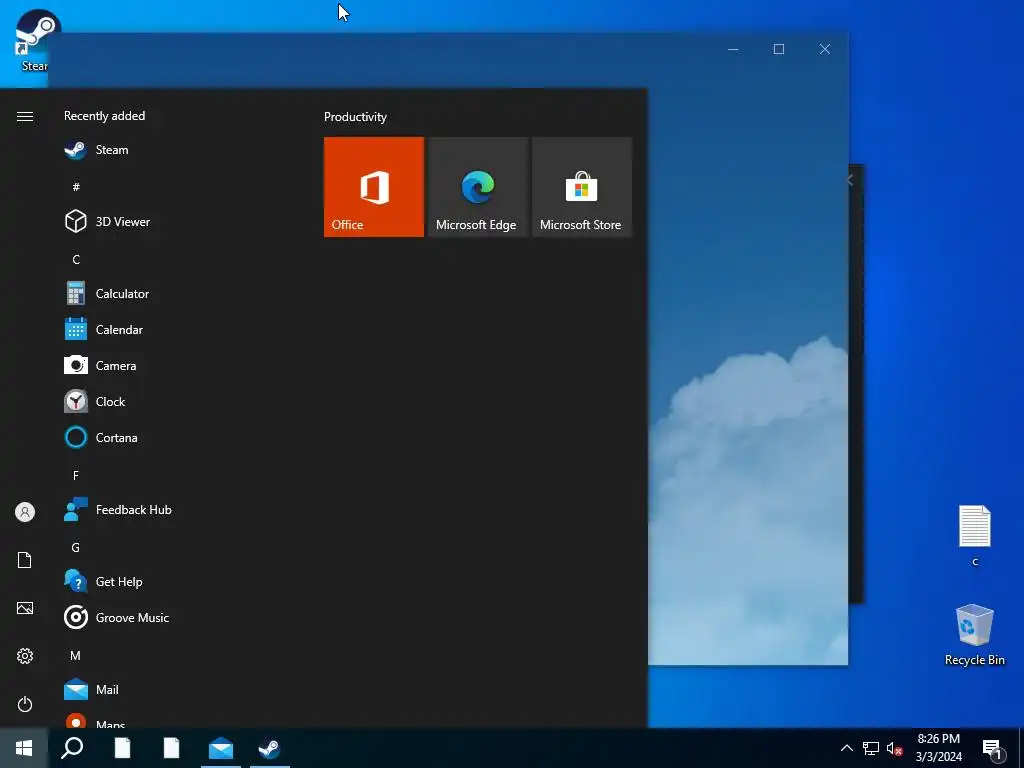This screenshot has height=768, width=1024.
Task: Open the user account icon
Action: [x=25, y=512]
